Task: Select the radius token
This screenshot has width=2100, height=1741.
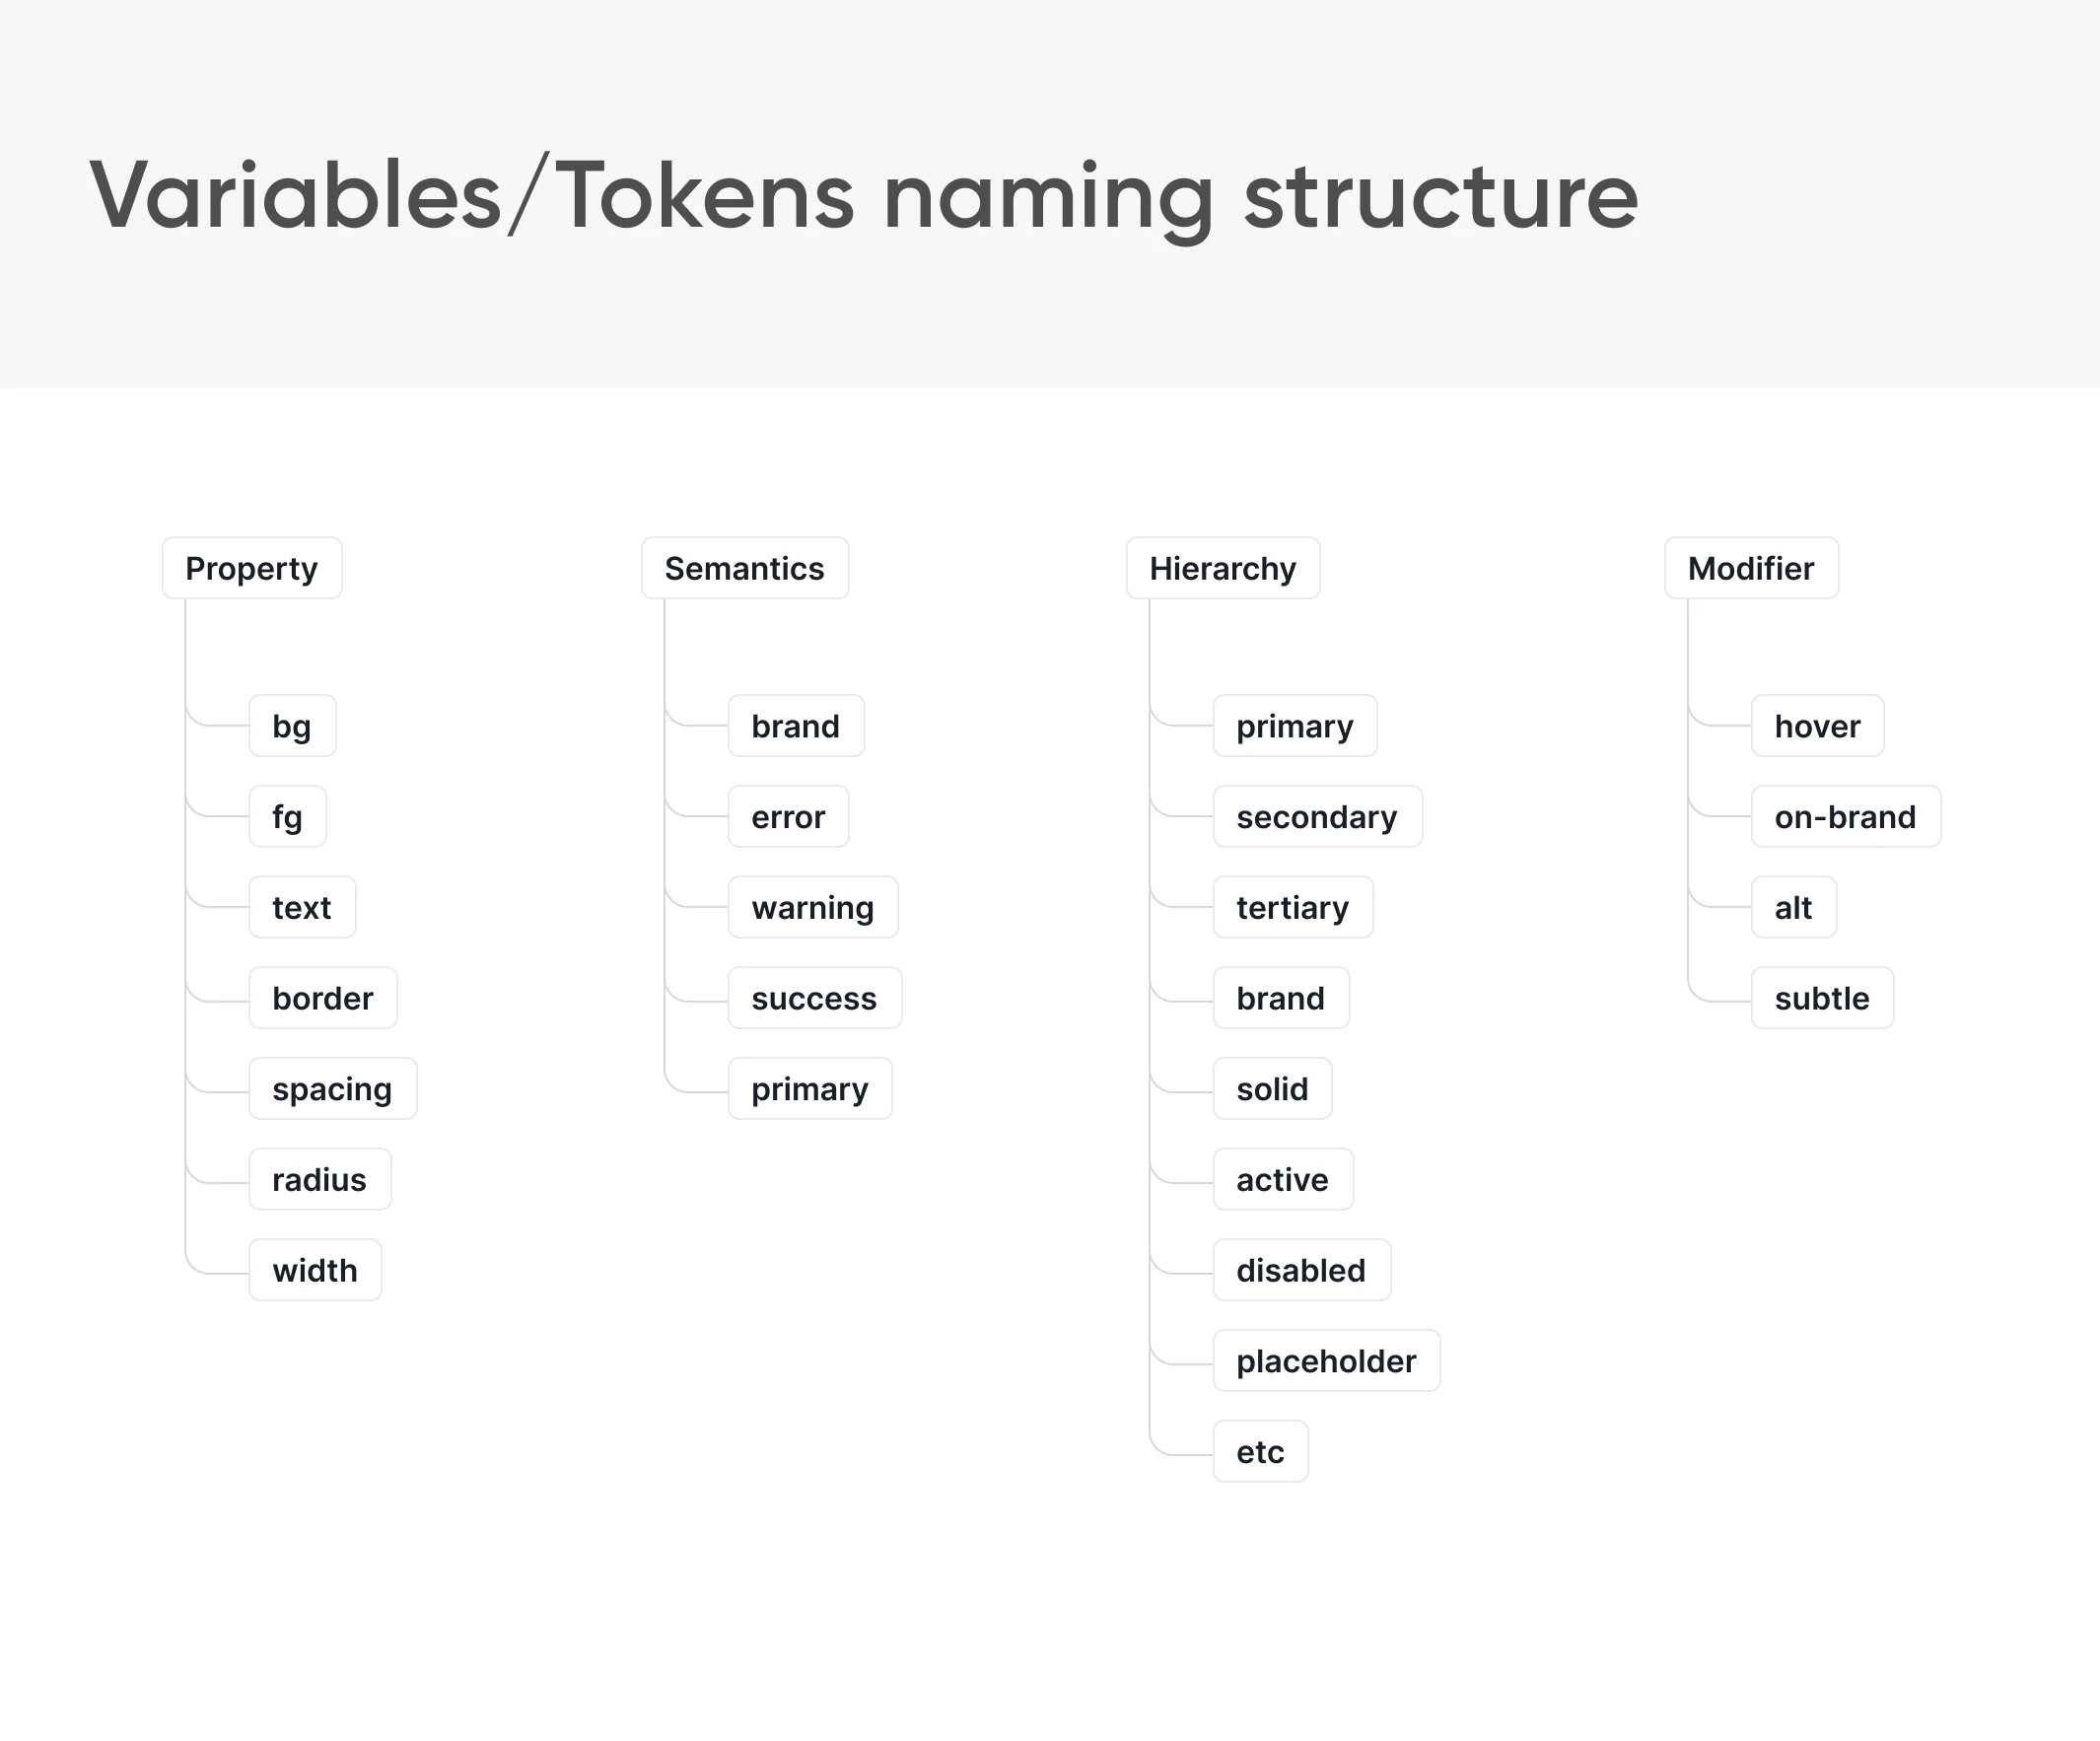Action: pos(319,1180)
